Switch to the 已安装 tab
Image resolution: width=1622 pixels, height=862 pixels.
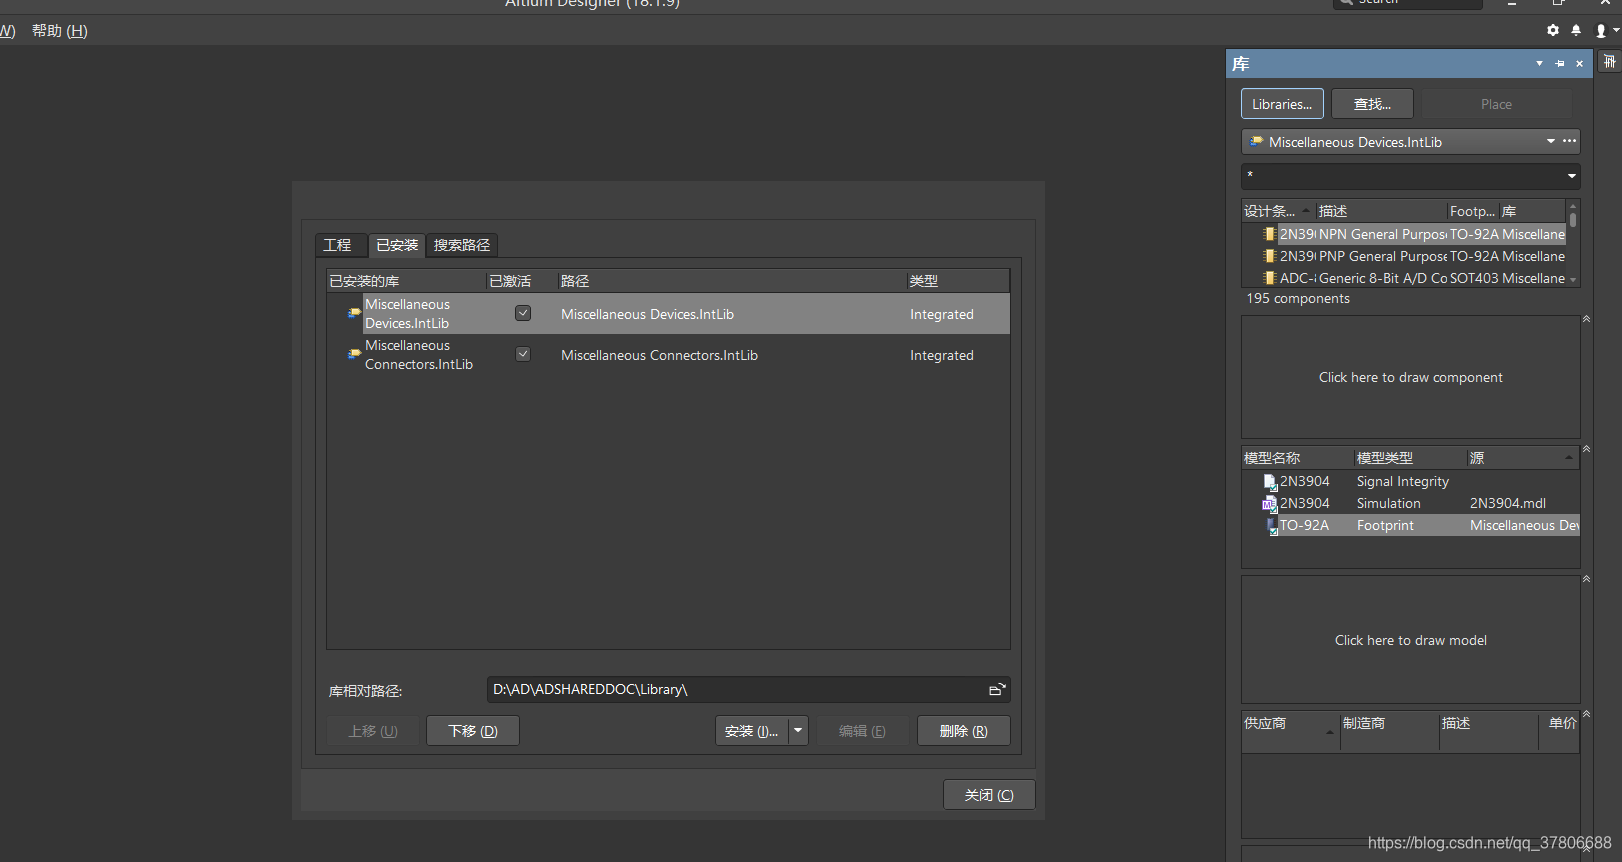pos(397,245)
